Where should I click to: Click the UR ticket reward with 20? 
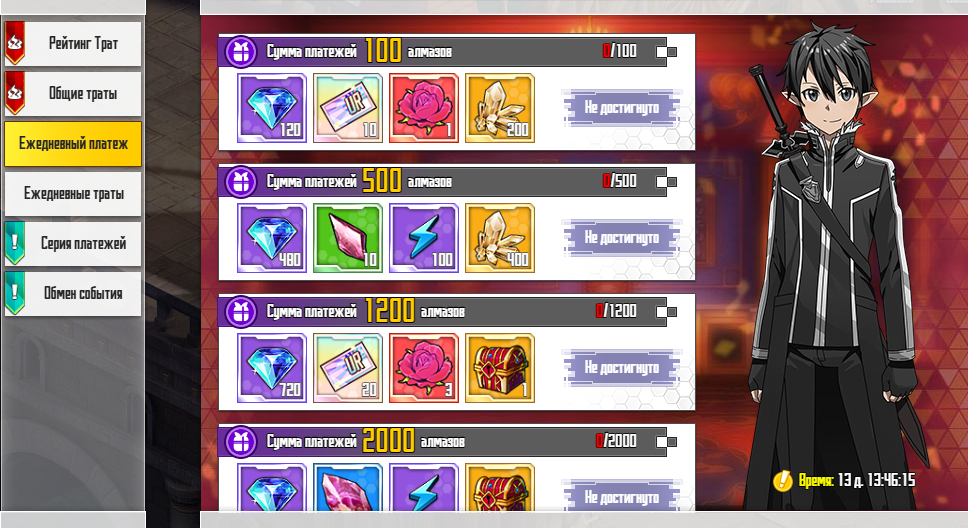[x=348, y=368]
